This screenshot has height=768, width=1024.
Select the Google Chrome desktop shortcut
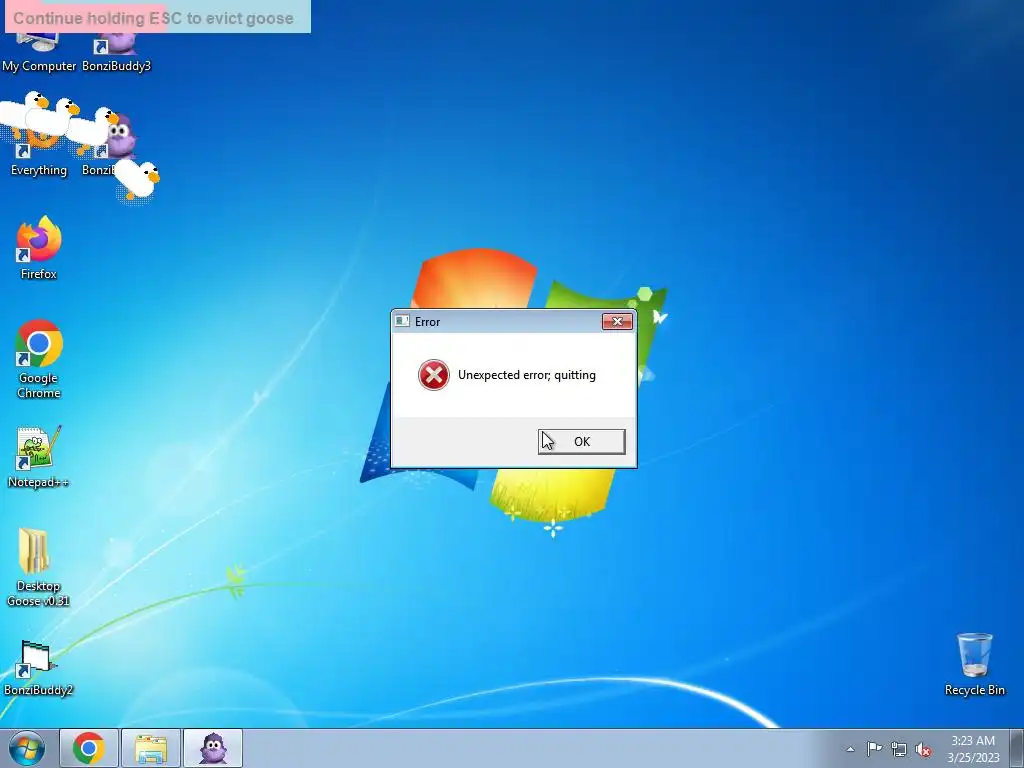39,359
